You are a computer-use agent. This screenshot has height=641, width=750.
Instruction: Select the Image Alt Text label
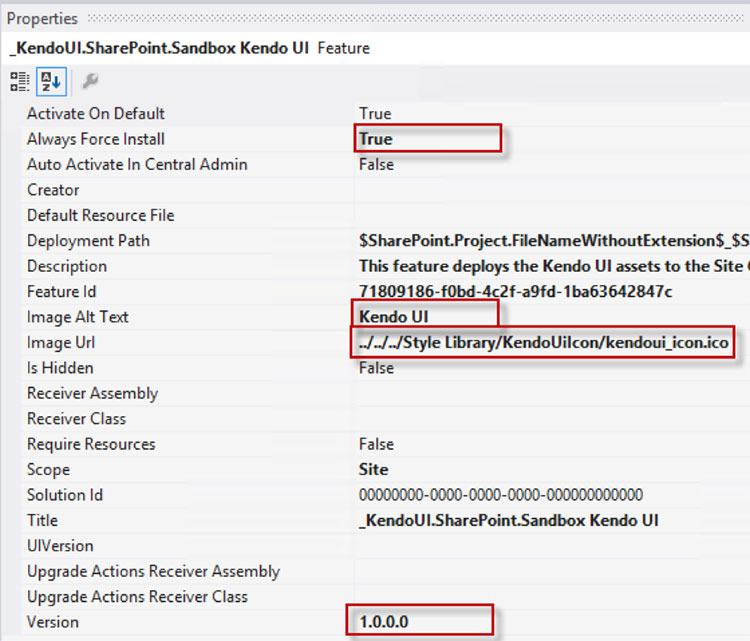[x=77, y=317]
